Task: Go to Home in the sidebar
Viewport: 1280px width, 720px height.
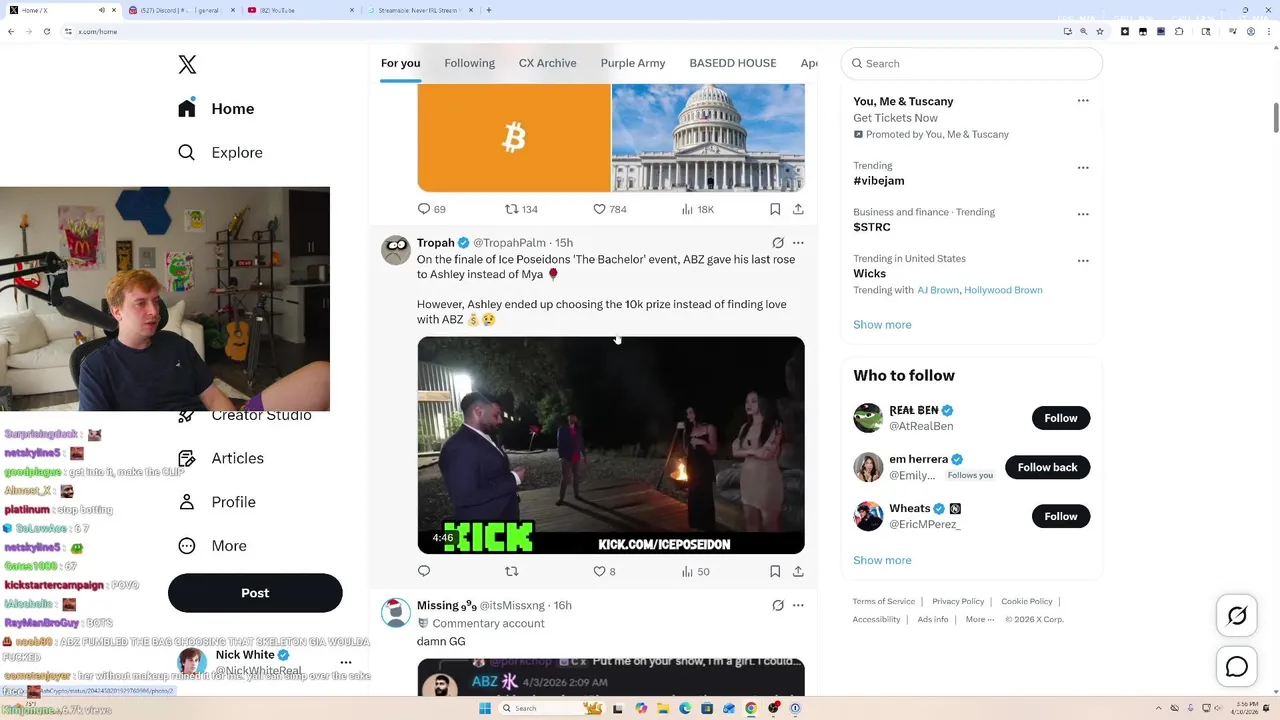Action: pos(217,109)
